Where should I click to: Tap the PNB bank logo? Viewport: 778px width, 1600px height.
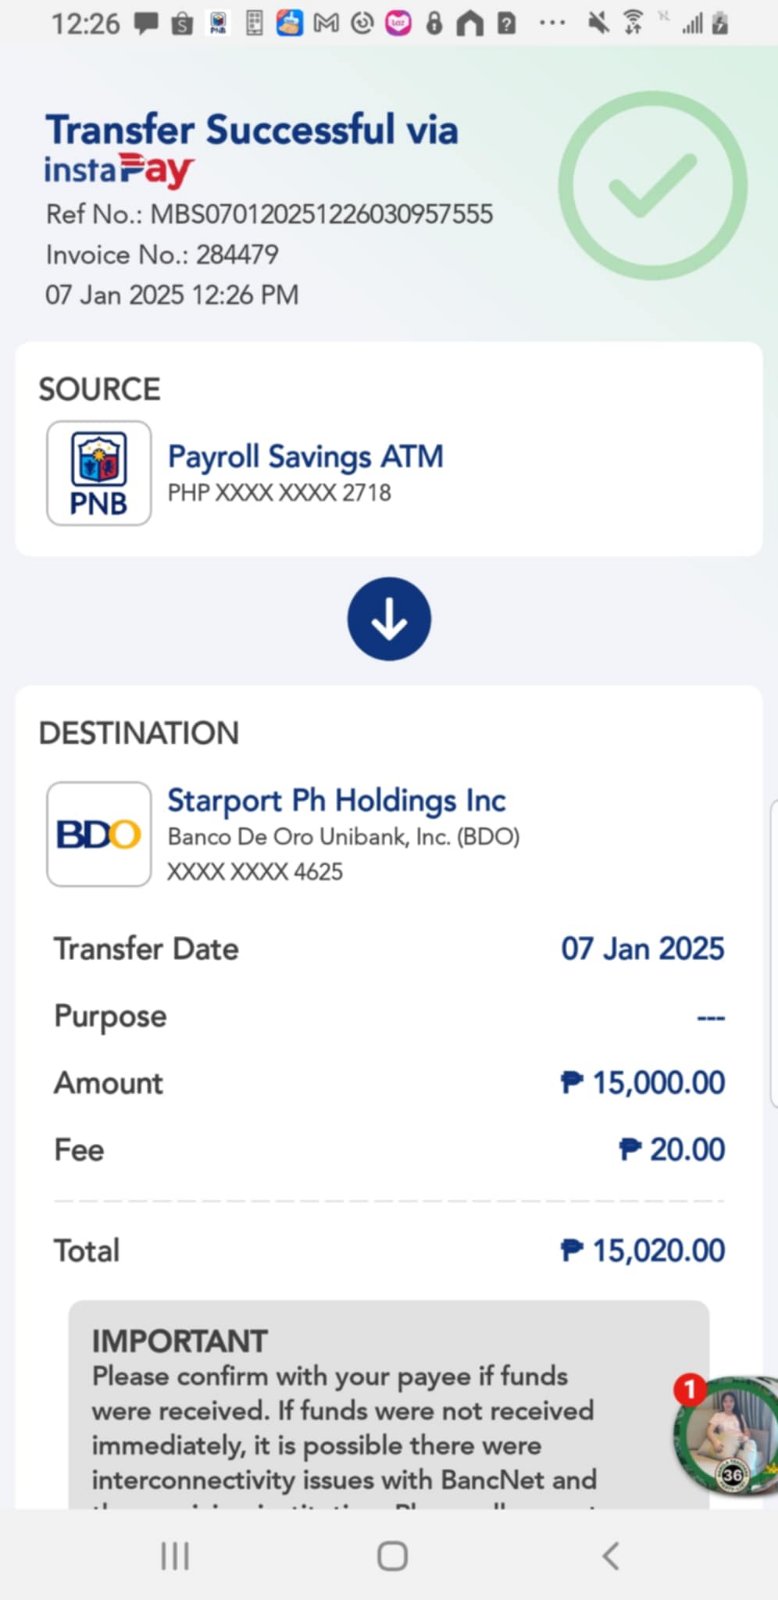click(x=99, y=473)
